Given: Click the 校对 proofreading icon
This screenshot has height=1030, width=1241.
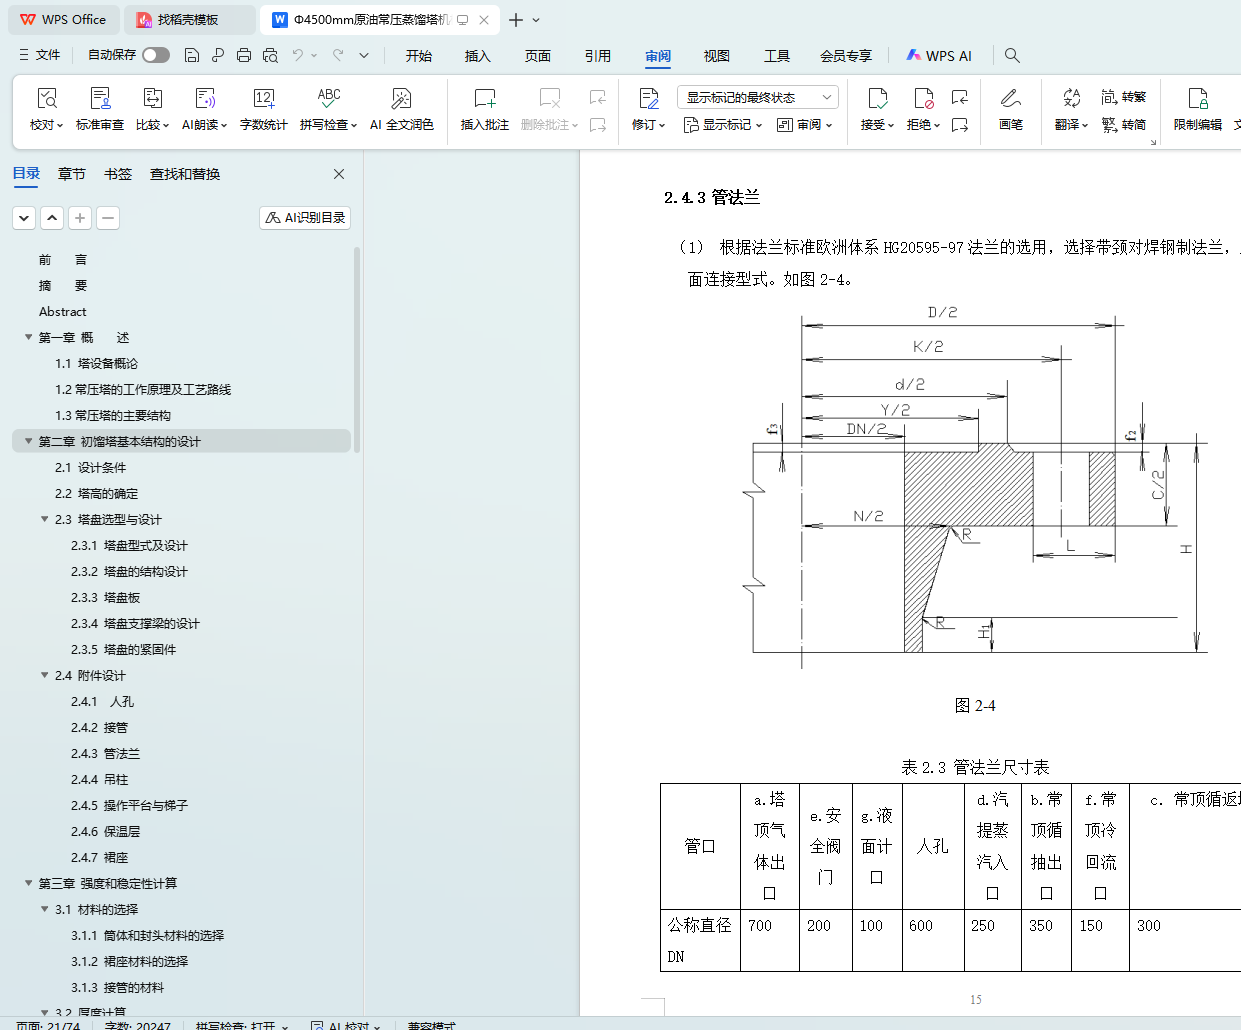Looking at the screenshot, I should (x=46, y=99).
